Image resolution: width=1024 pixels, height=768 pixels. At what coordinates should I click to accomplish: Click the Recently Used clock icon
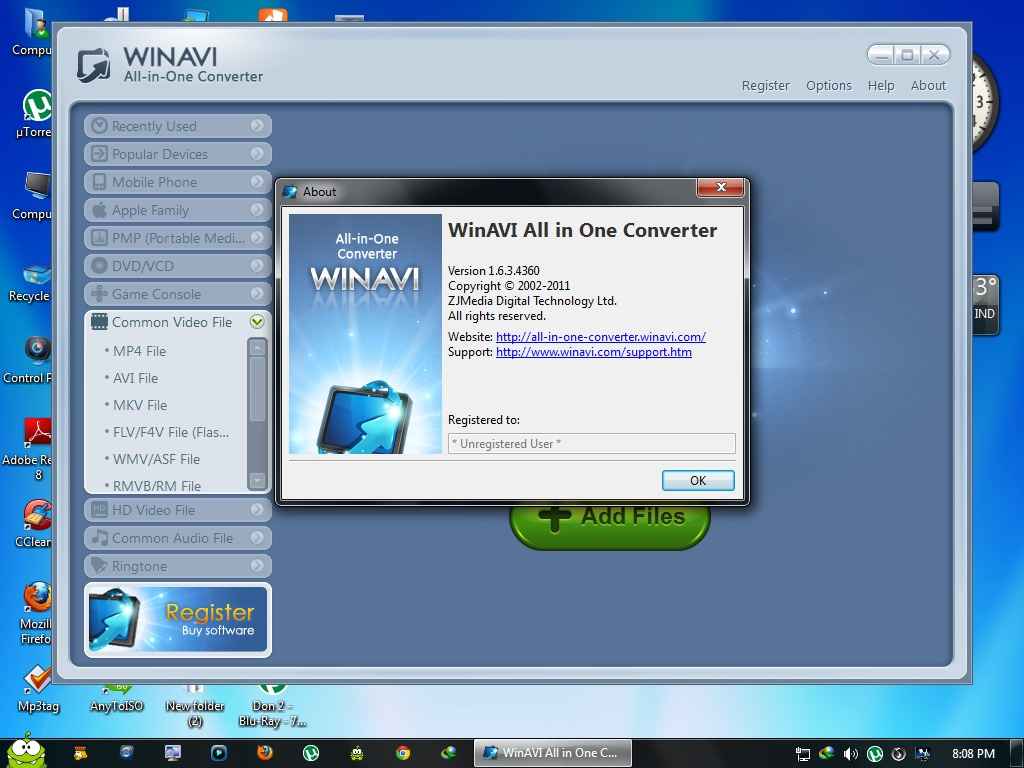99,125
